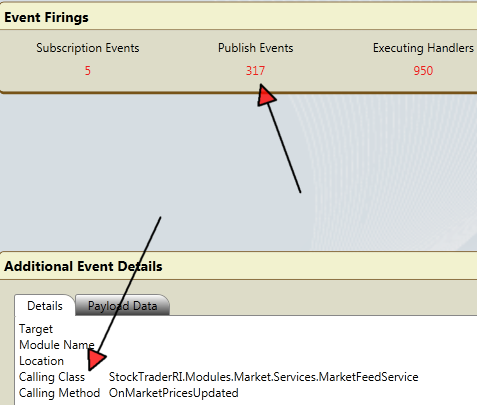Image resolution: width=477 pixels, height=405 pixels.
Task: Select the Executing Handlers label
Action: click(x=423, y=48)
